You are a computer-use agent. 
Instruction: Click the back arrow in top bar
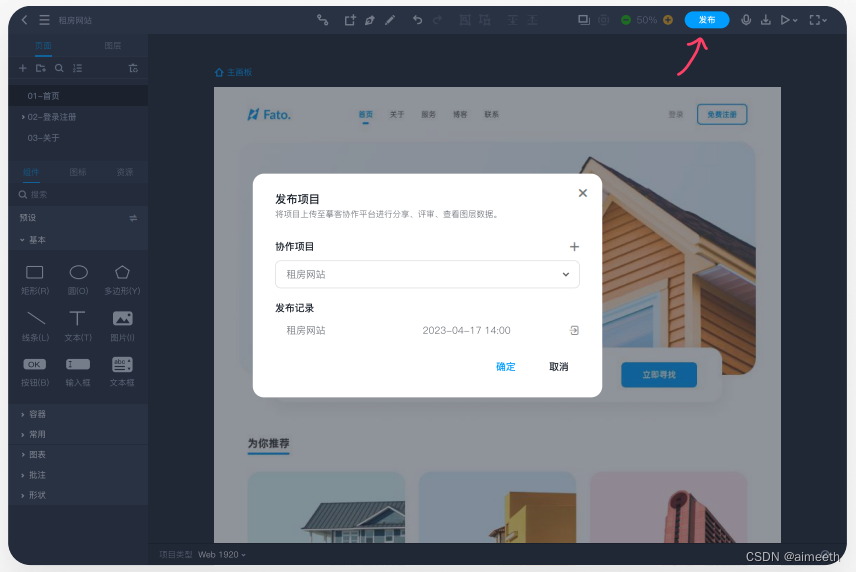pos(24,20)
